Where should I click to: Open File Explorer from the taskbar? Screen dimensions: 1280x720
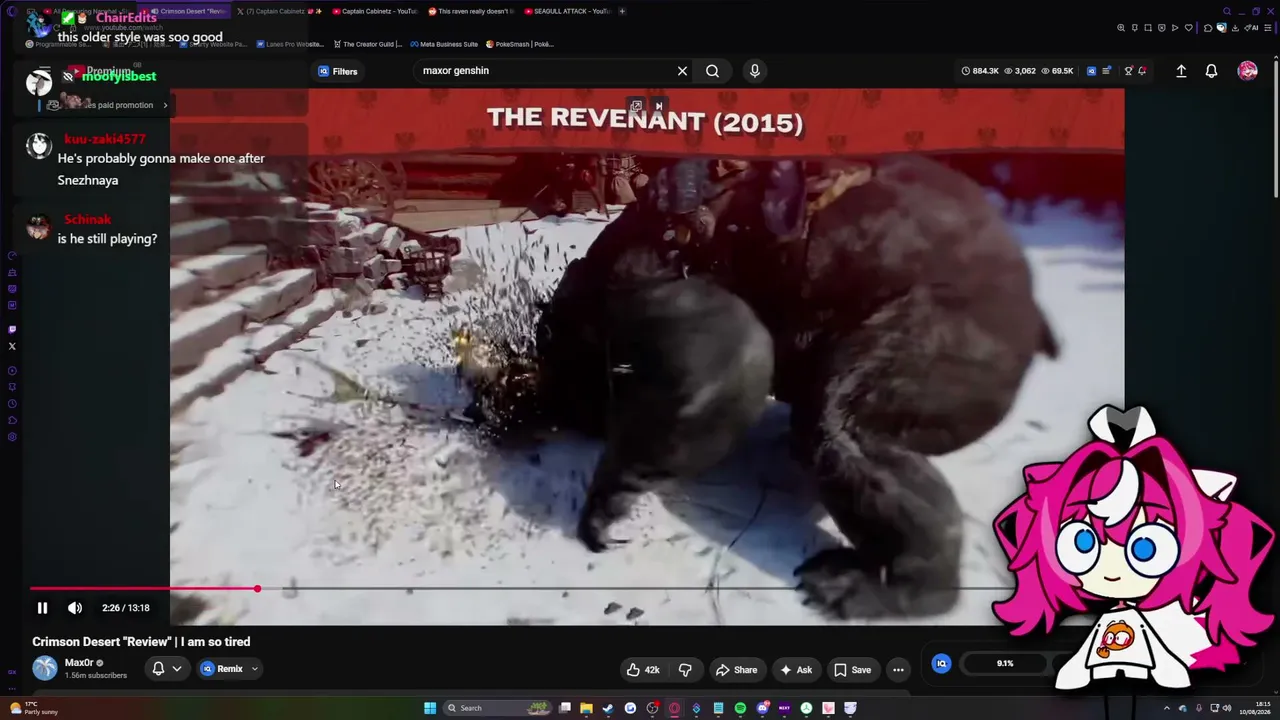(586, 708)
